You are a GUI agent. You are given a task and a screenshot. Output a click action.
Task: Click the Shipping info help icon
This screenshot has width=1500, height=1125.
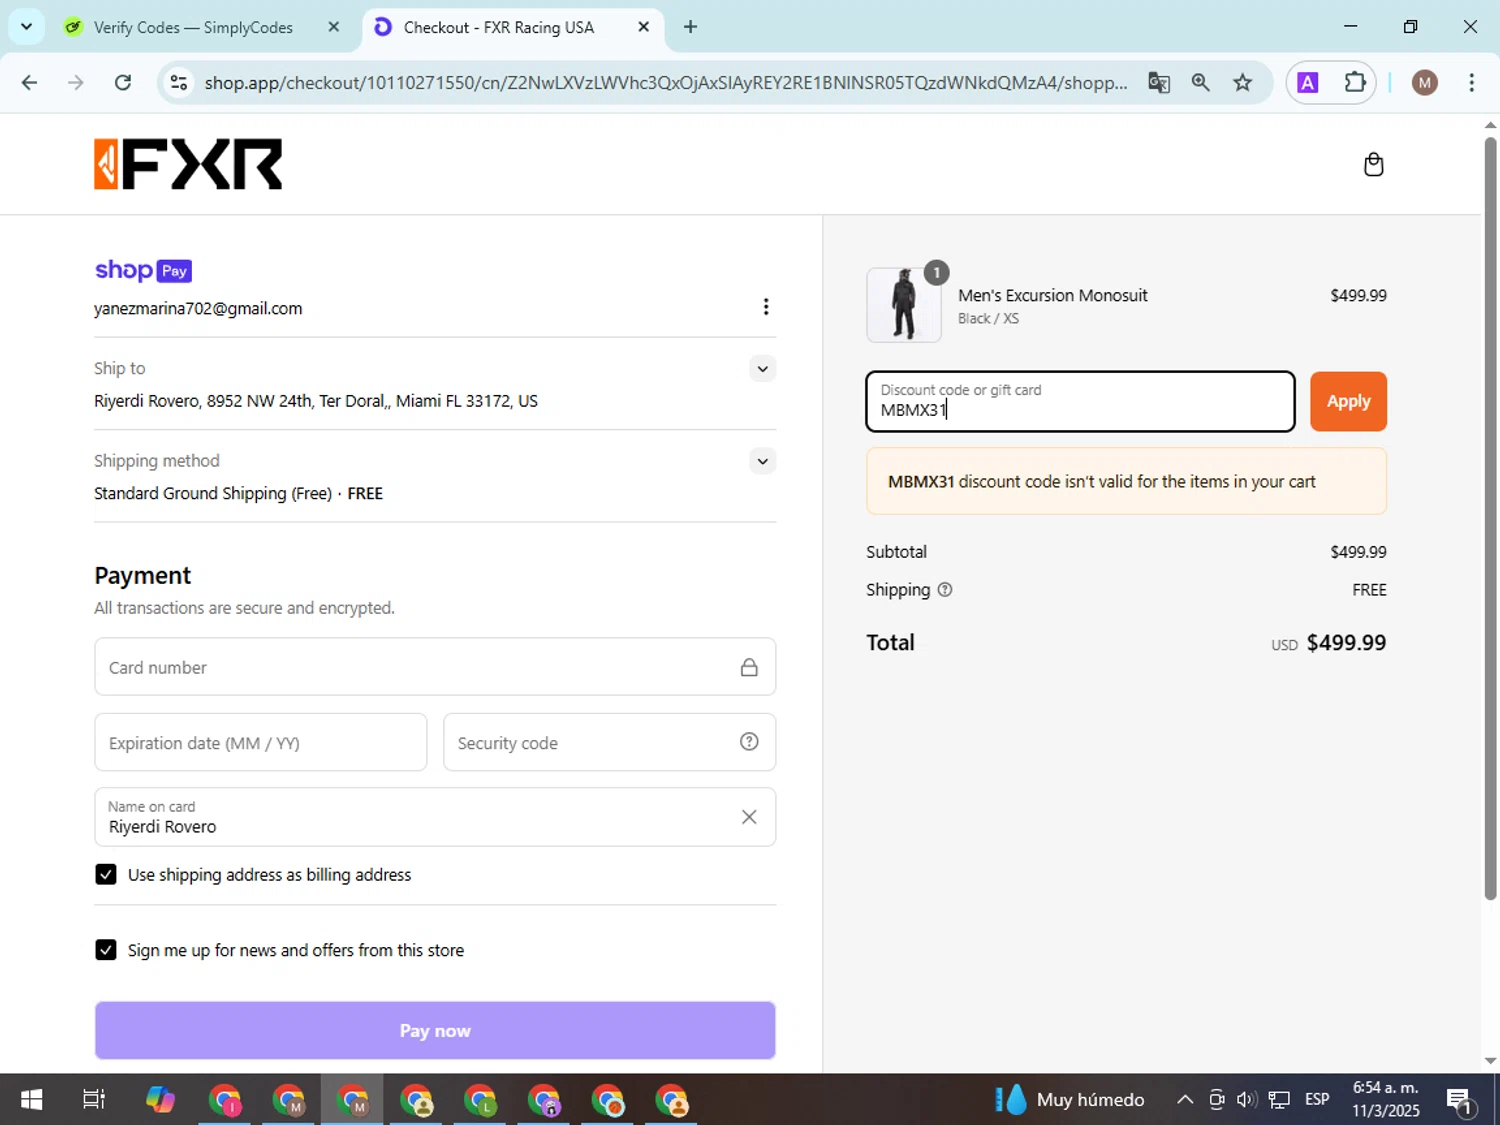pyautogui.click(x=945, y=590)
